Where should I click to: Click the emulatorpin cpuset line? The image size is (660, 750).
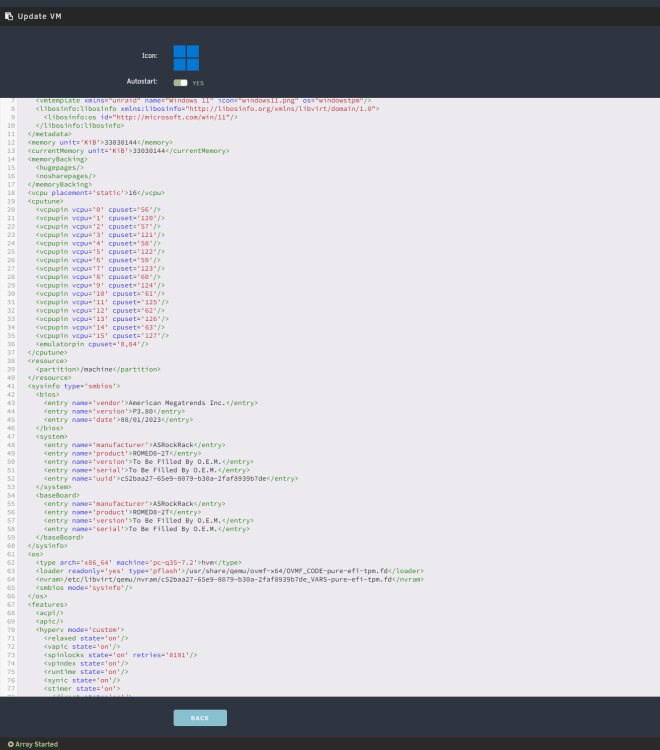pyautogui.click(x=92, y=344)
